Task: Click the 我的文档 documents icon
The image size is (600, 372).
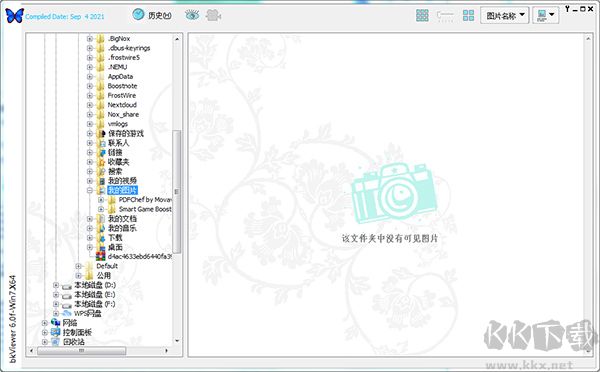Action: tap(101, 219)
